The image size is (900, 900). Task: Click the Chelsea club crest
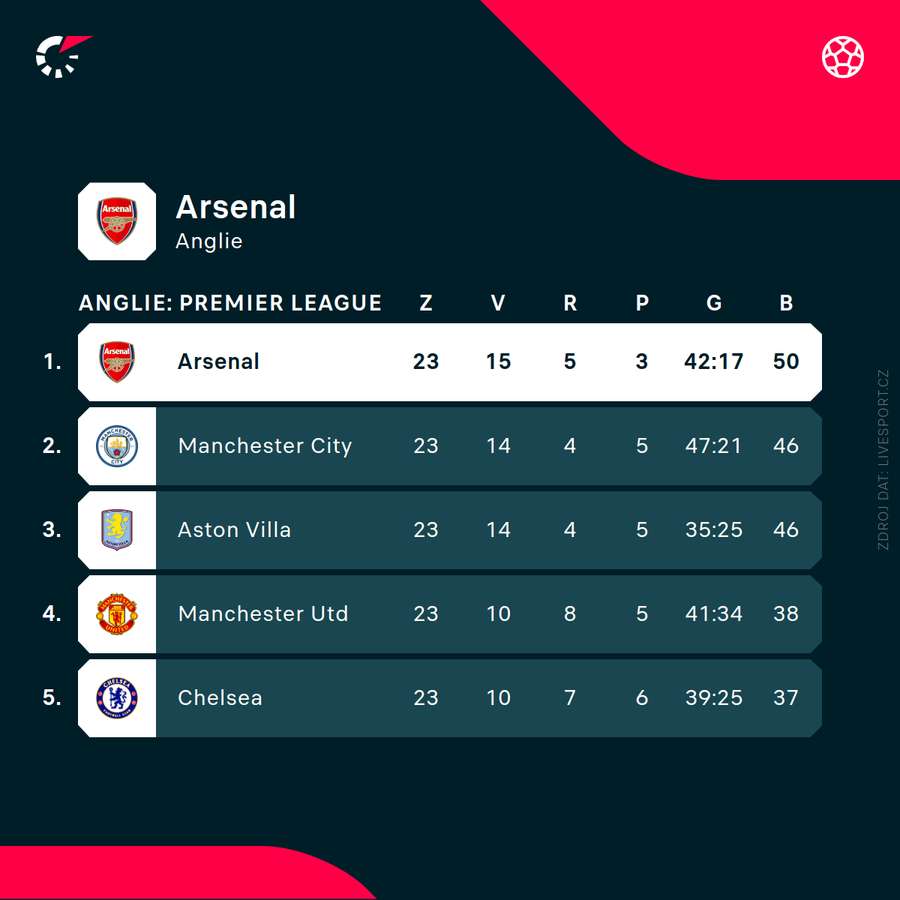(x=117, y=698)
